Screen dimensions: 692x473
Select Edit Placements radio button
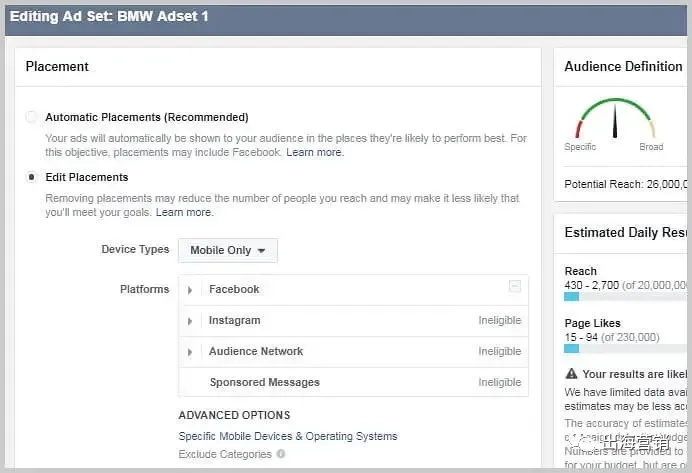tap(31, 177)
